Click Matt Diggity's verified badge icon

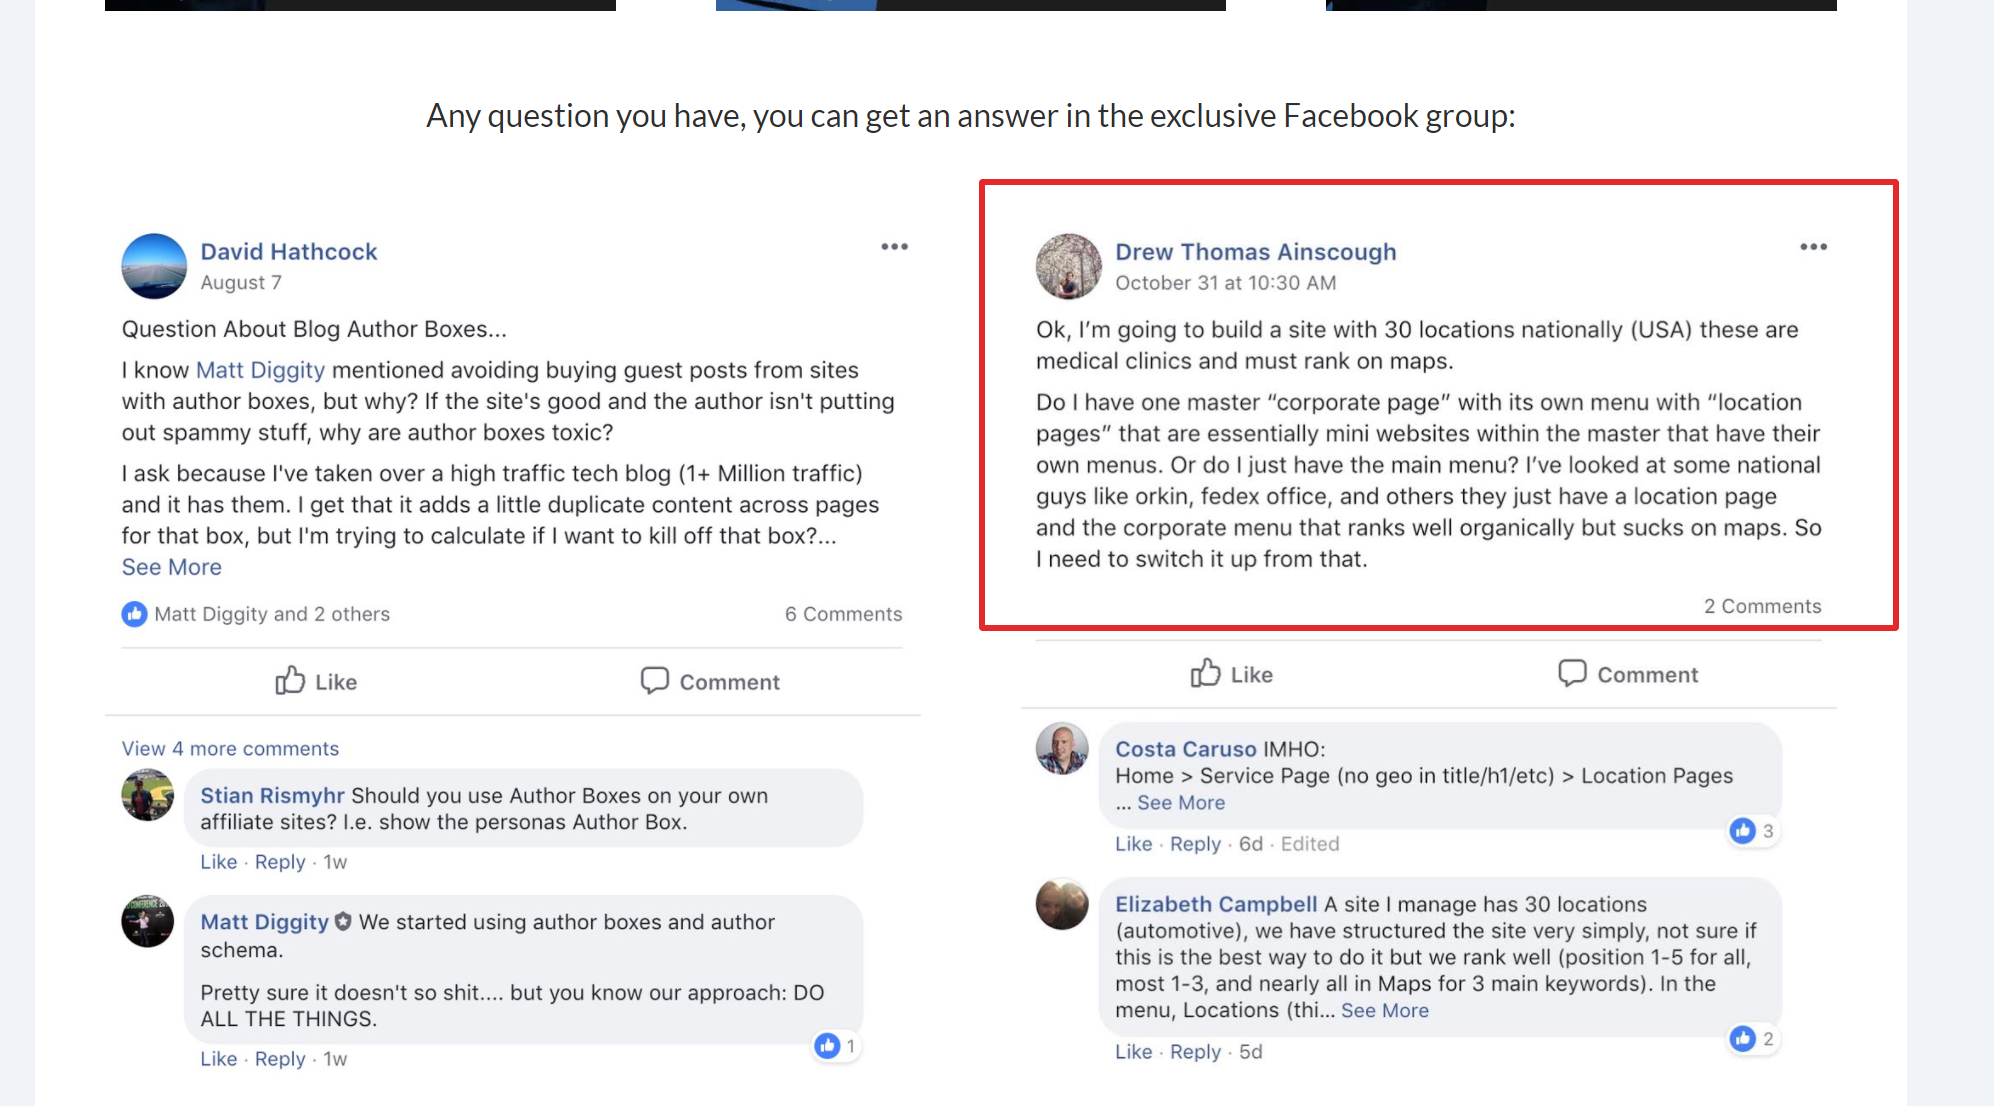[x=343, y=921]
